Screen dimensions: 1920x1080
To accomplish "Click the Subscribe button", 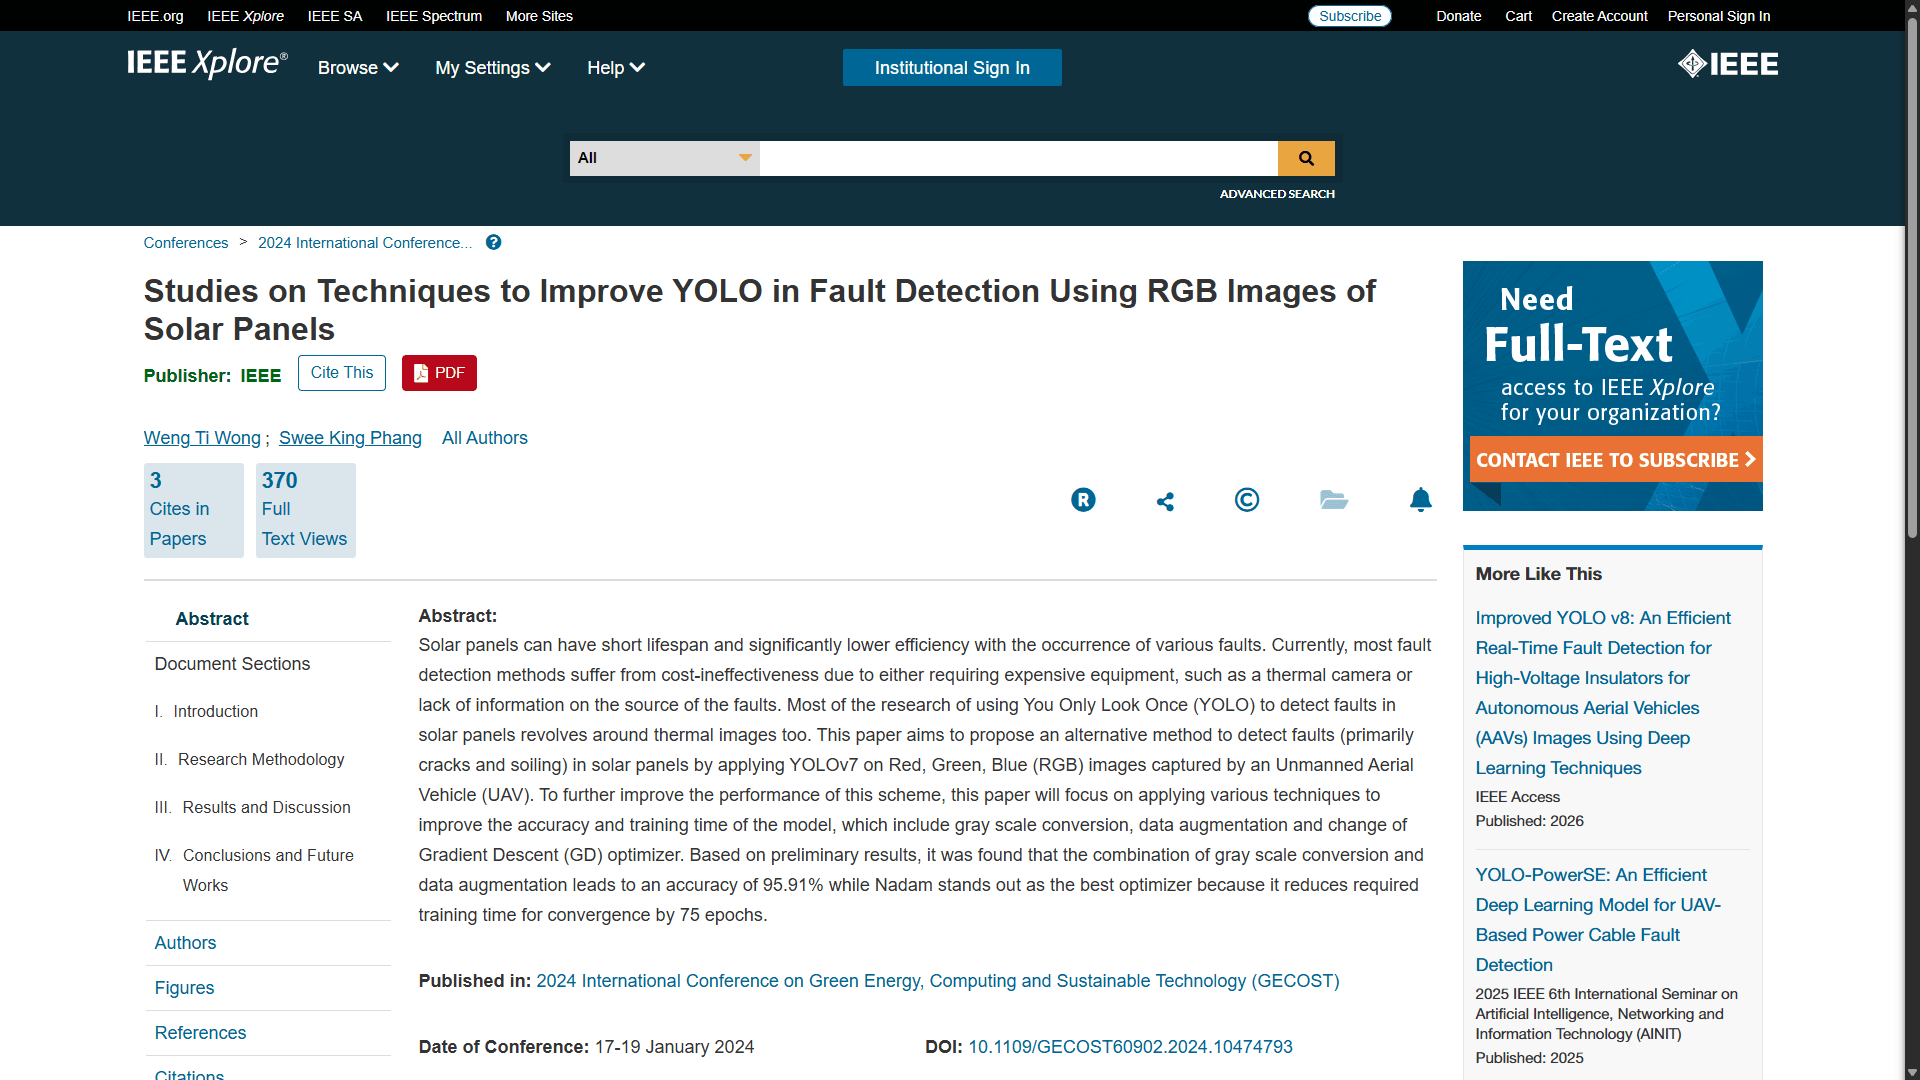I will [x=1350, y=16].
